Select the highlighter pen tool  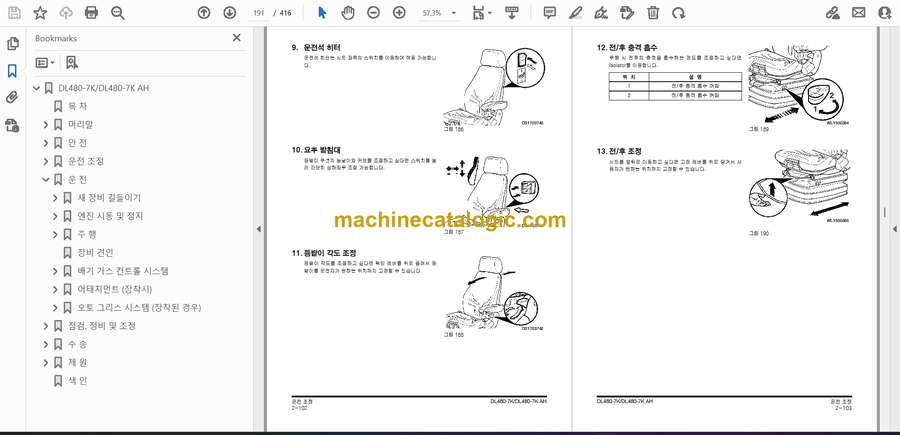pos(576,13)
